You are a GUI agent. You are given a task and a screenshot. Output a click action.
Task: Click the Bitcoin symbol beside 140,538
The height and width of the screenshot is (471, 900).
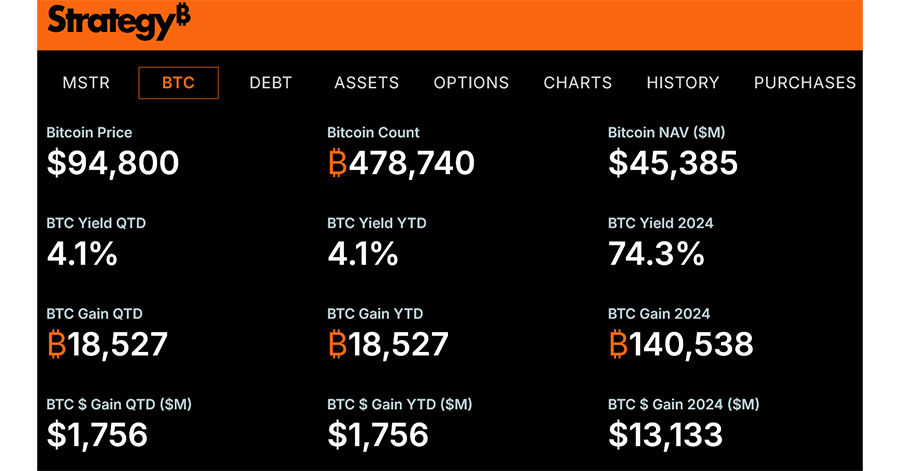pos(618,344)
